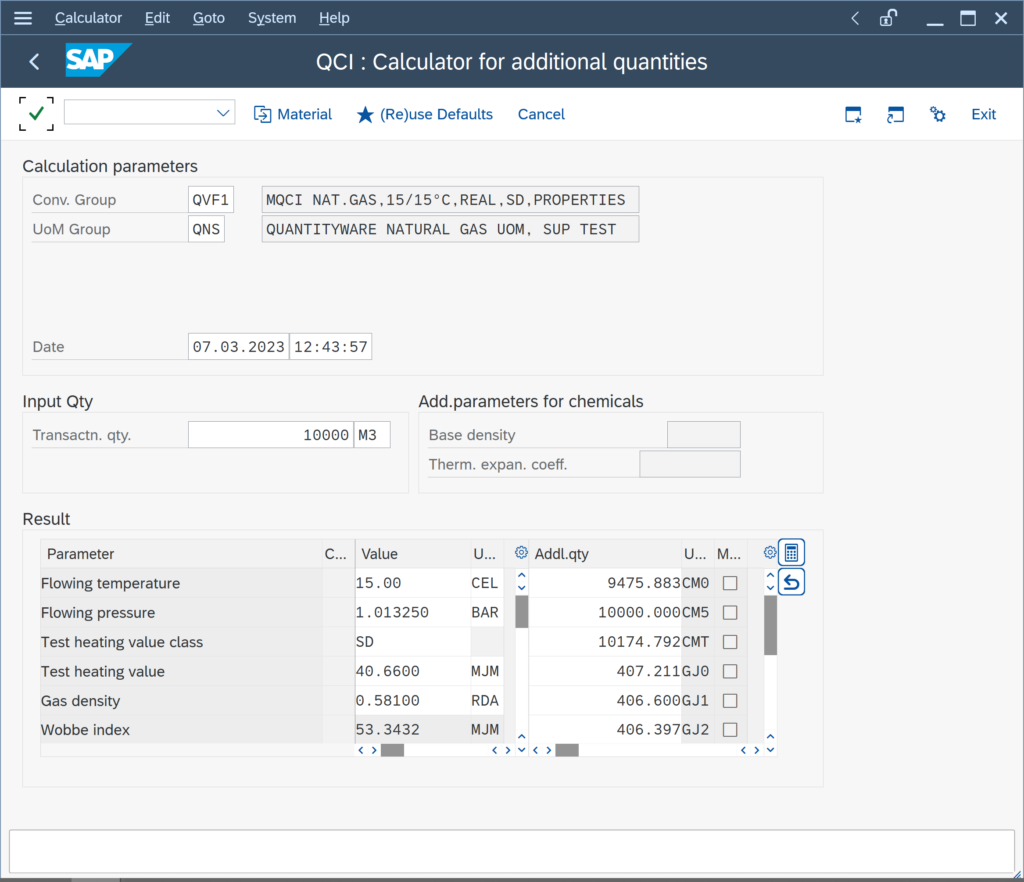Tick the checkbox in the CMT row

[x=730, y=642]
